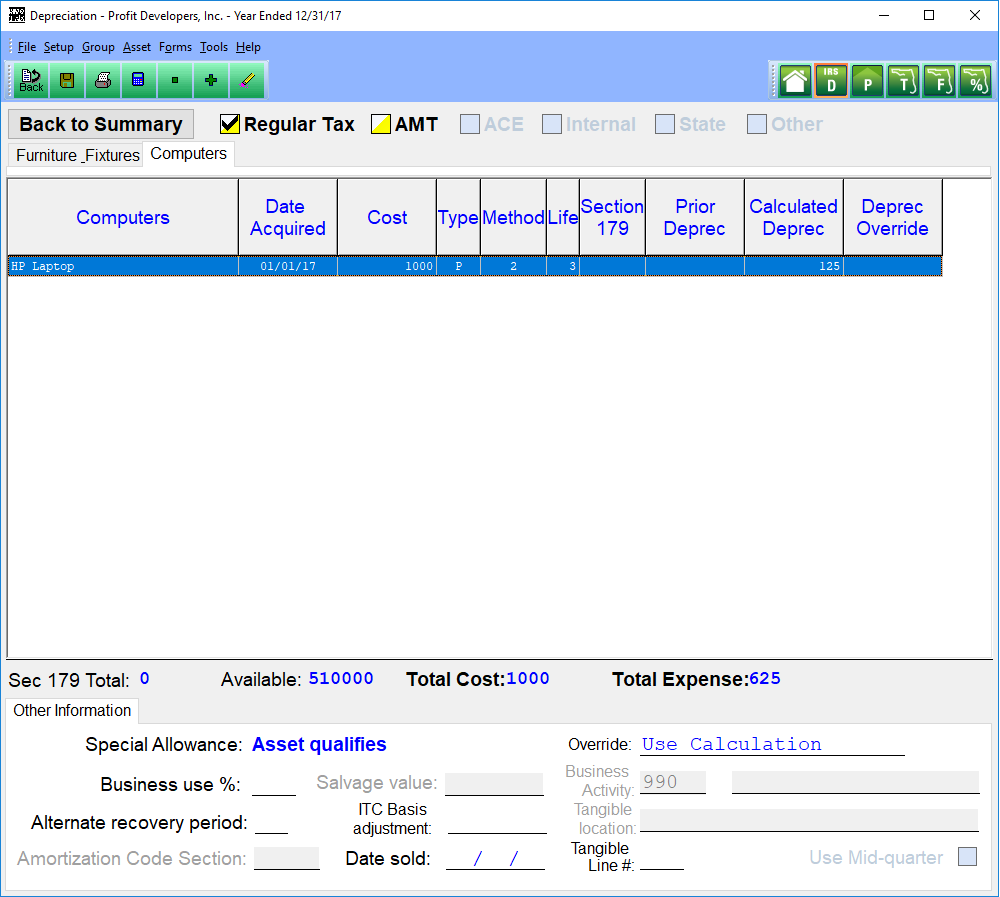Click the HP Laptop Type cell P
The width and height of the screenshot is (1000, 897).
(x=459, y=266)
